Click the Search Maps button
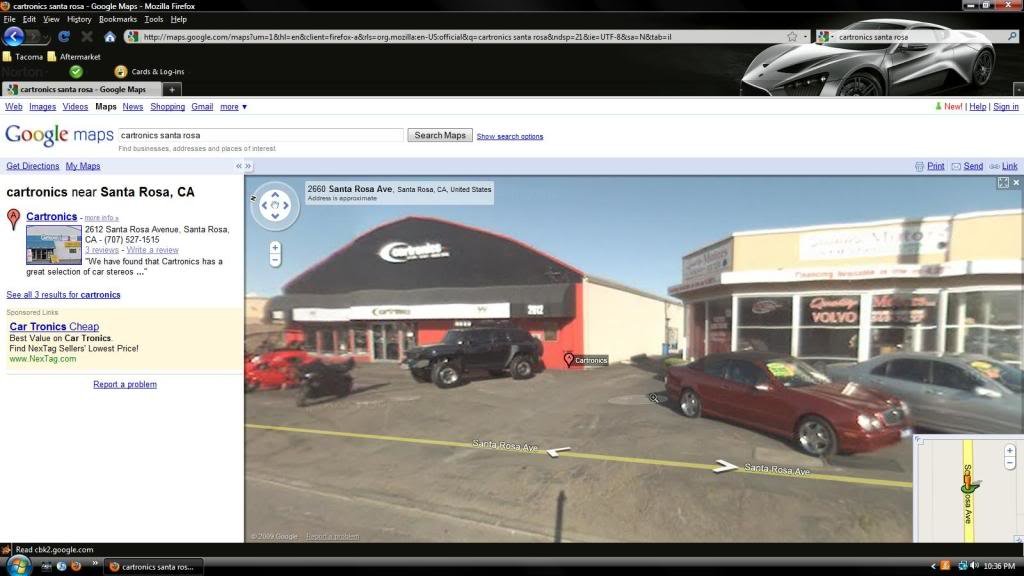Viewport: 1024px width, 576px height. click(440, 135)
